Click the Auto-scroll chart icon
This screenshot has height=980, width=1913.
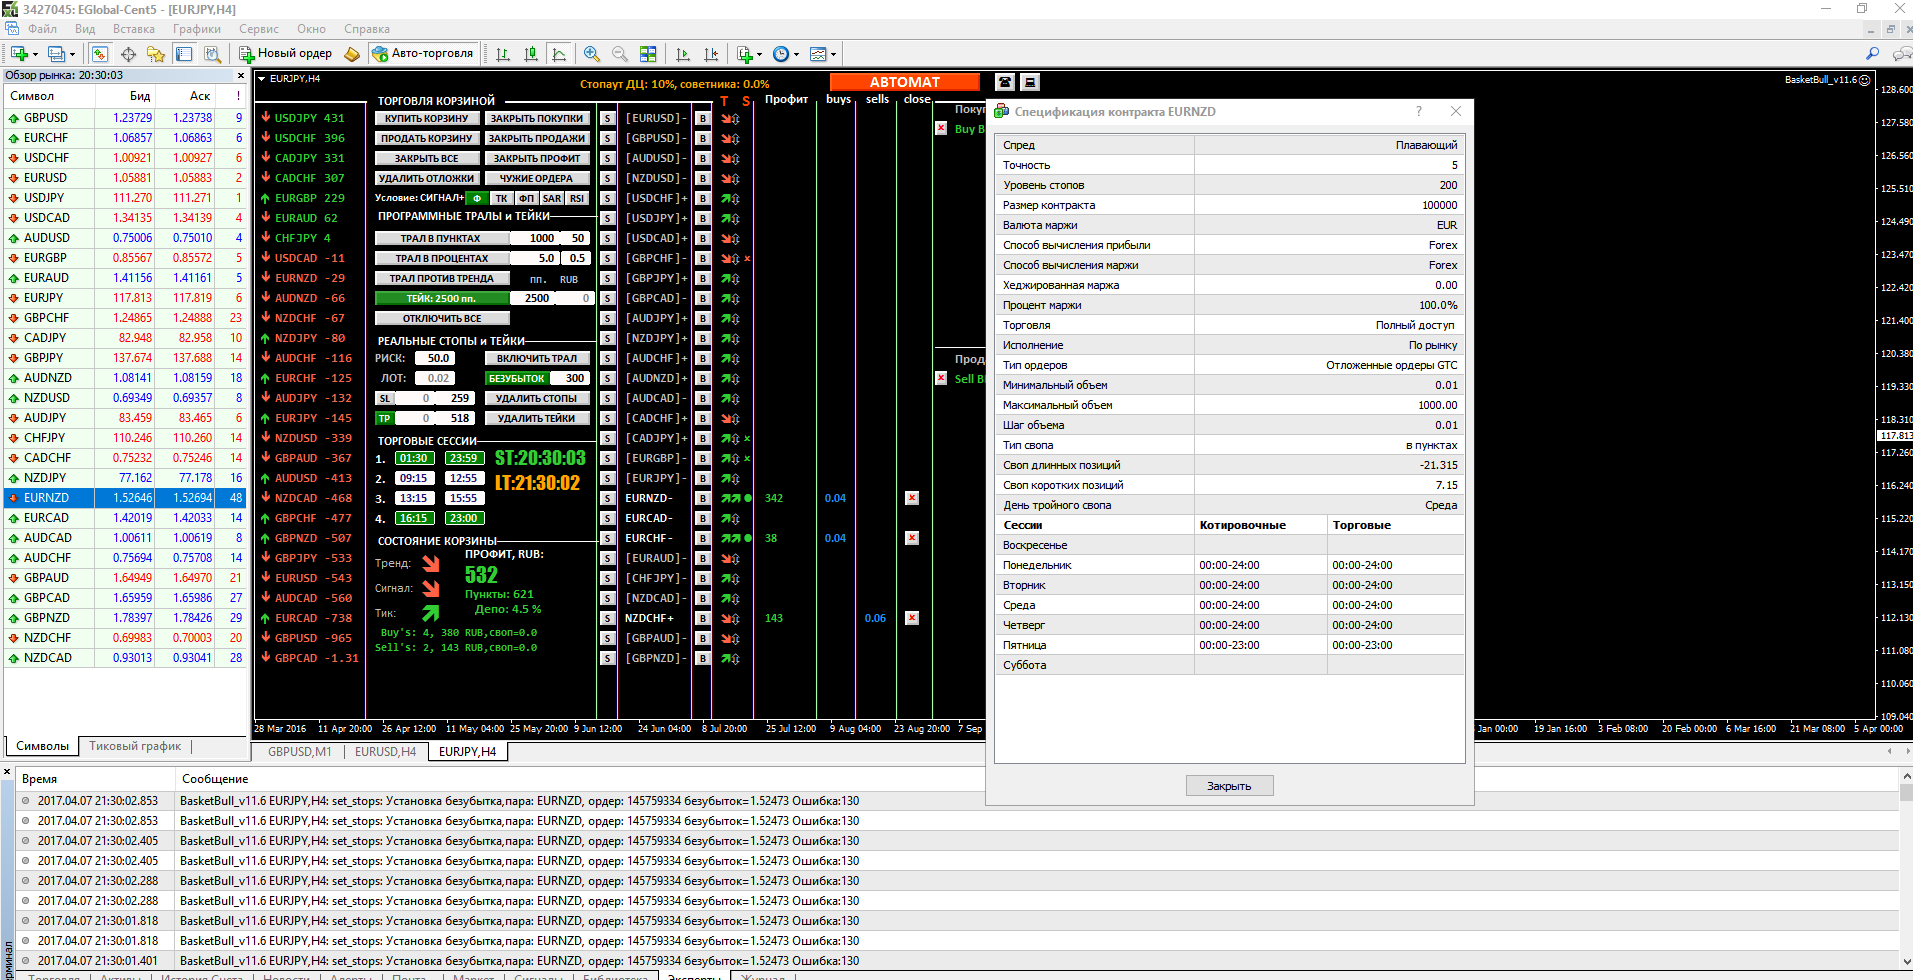683,54
